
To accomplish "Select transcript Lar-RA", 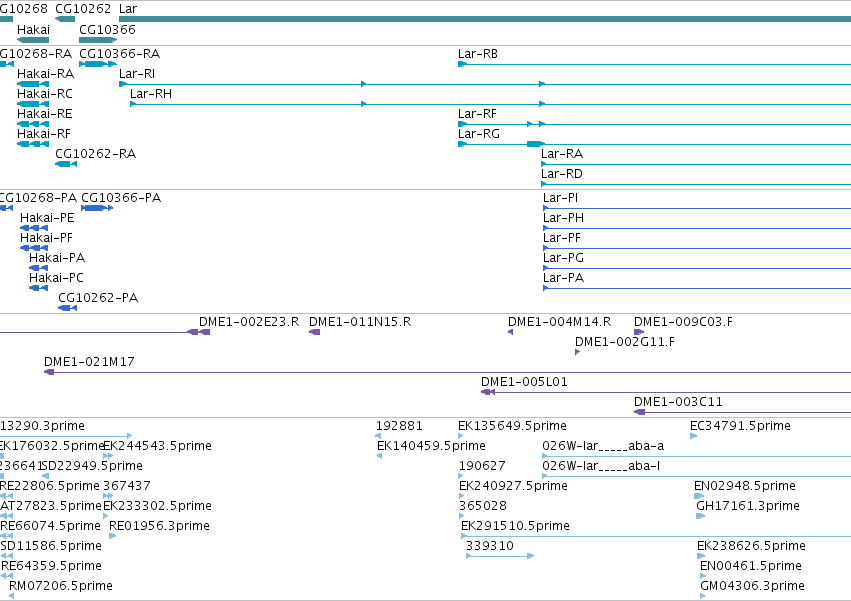I will 562,154.
